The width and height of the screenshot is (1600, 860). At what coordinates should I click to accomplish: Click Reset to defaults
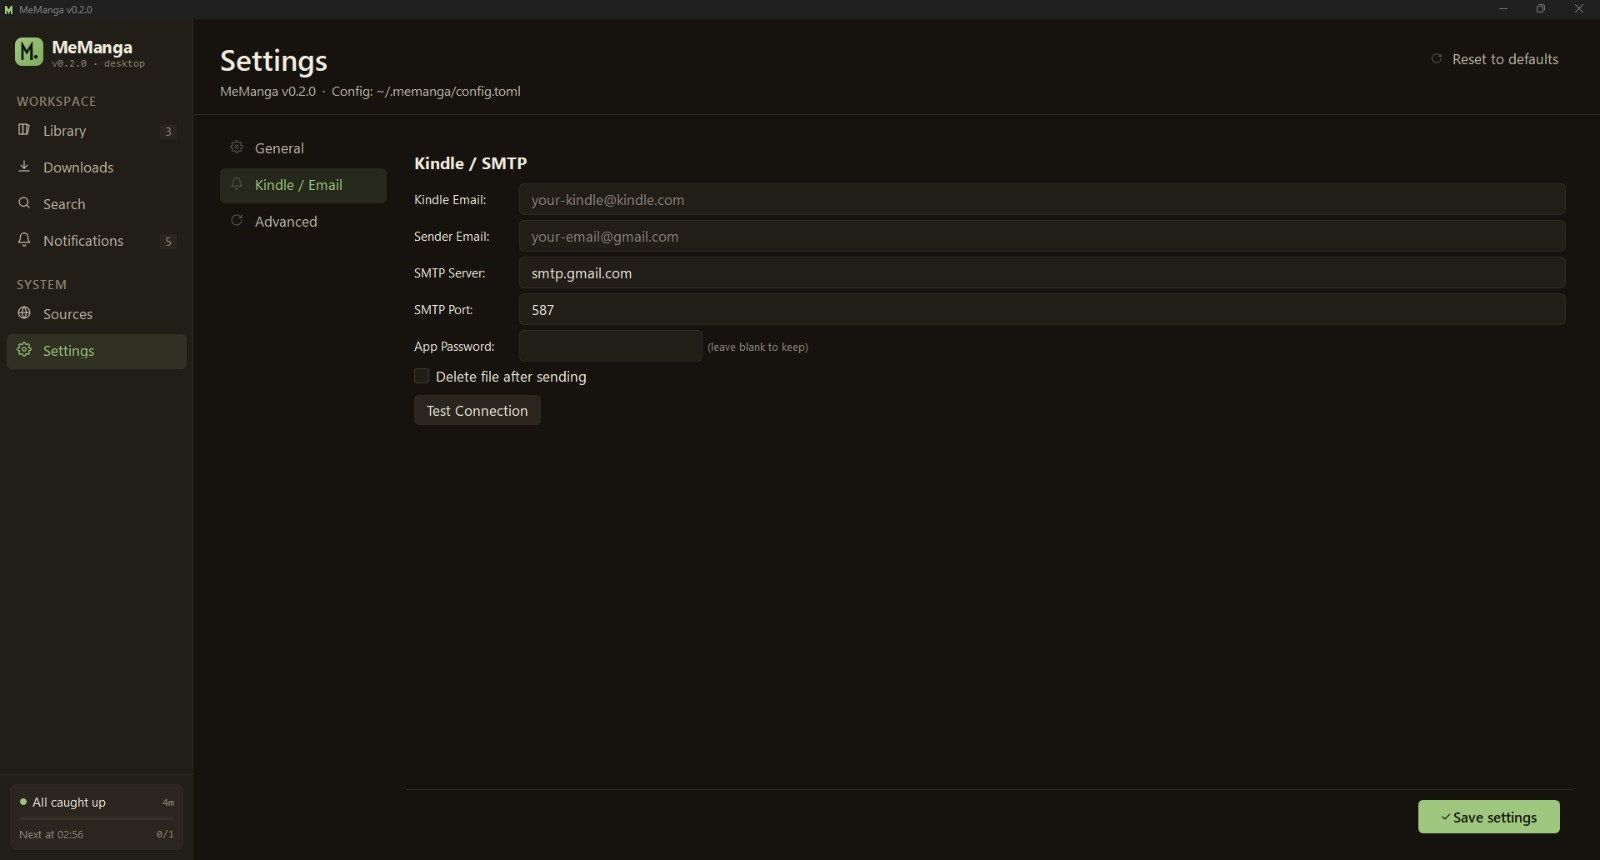(x=1495, y=59)
